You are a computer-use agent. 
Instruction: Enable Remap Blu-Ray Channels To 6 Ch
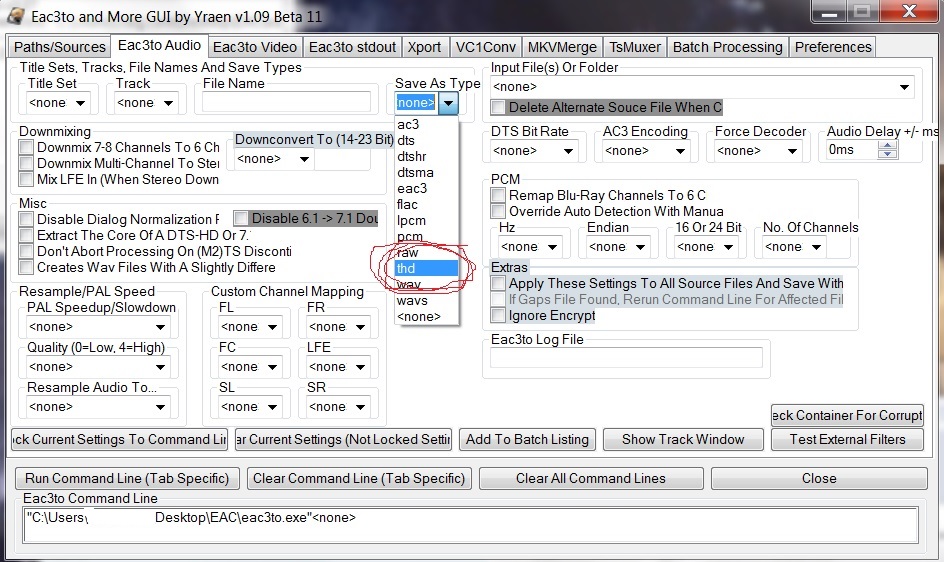point(498,195)
